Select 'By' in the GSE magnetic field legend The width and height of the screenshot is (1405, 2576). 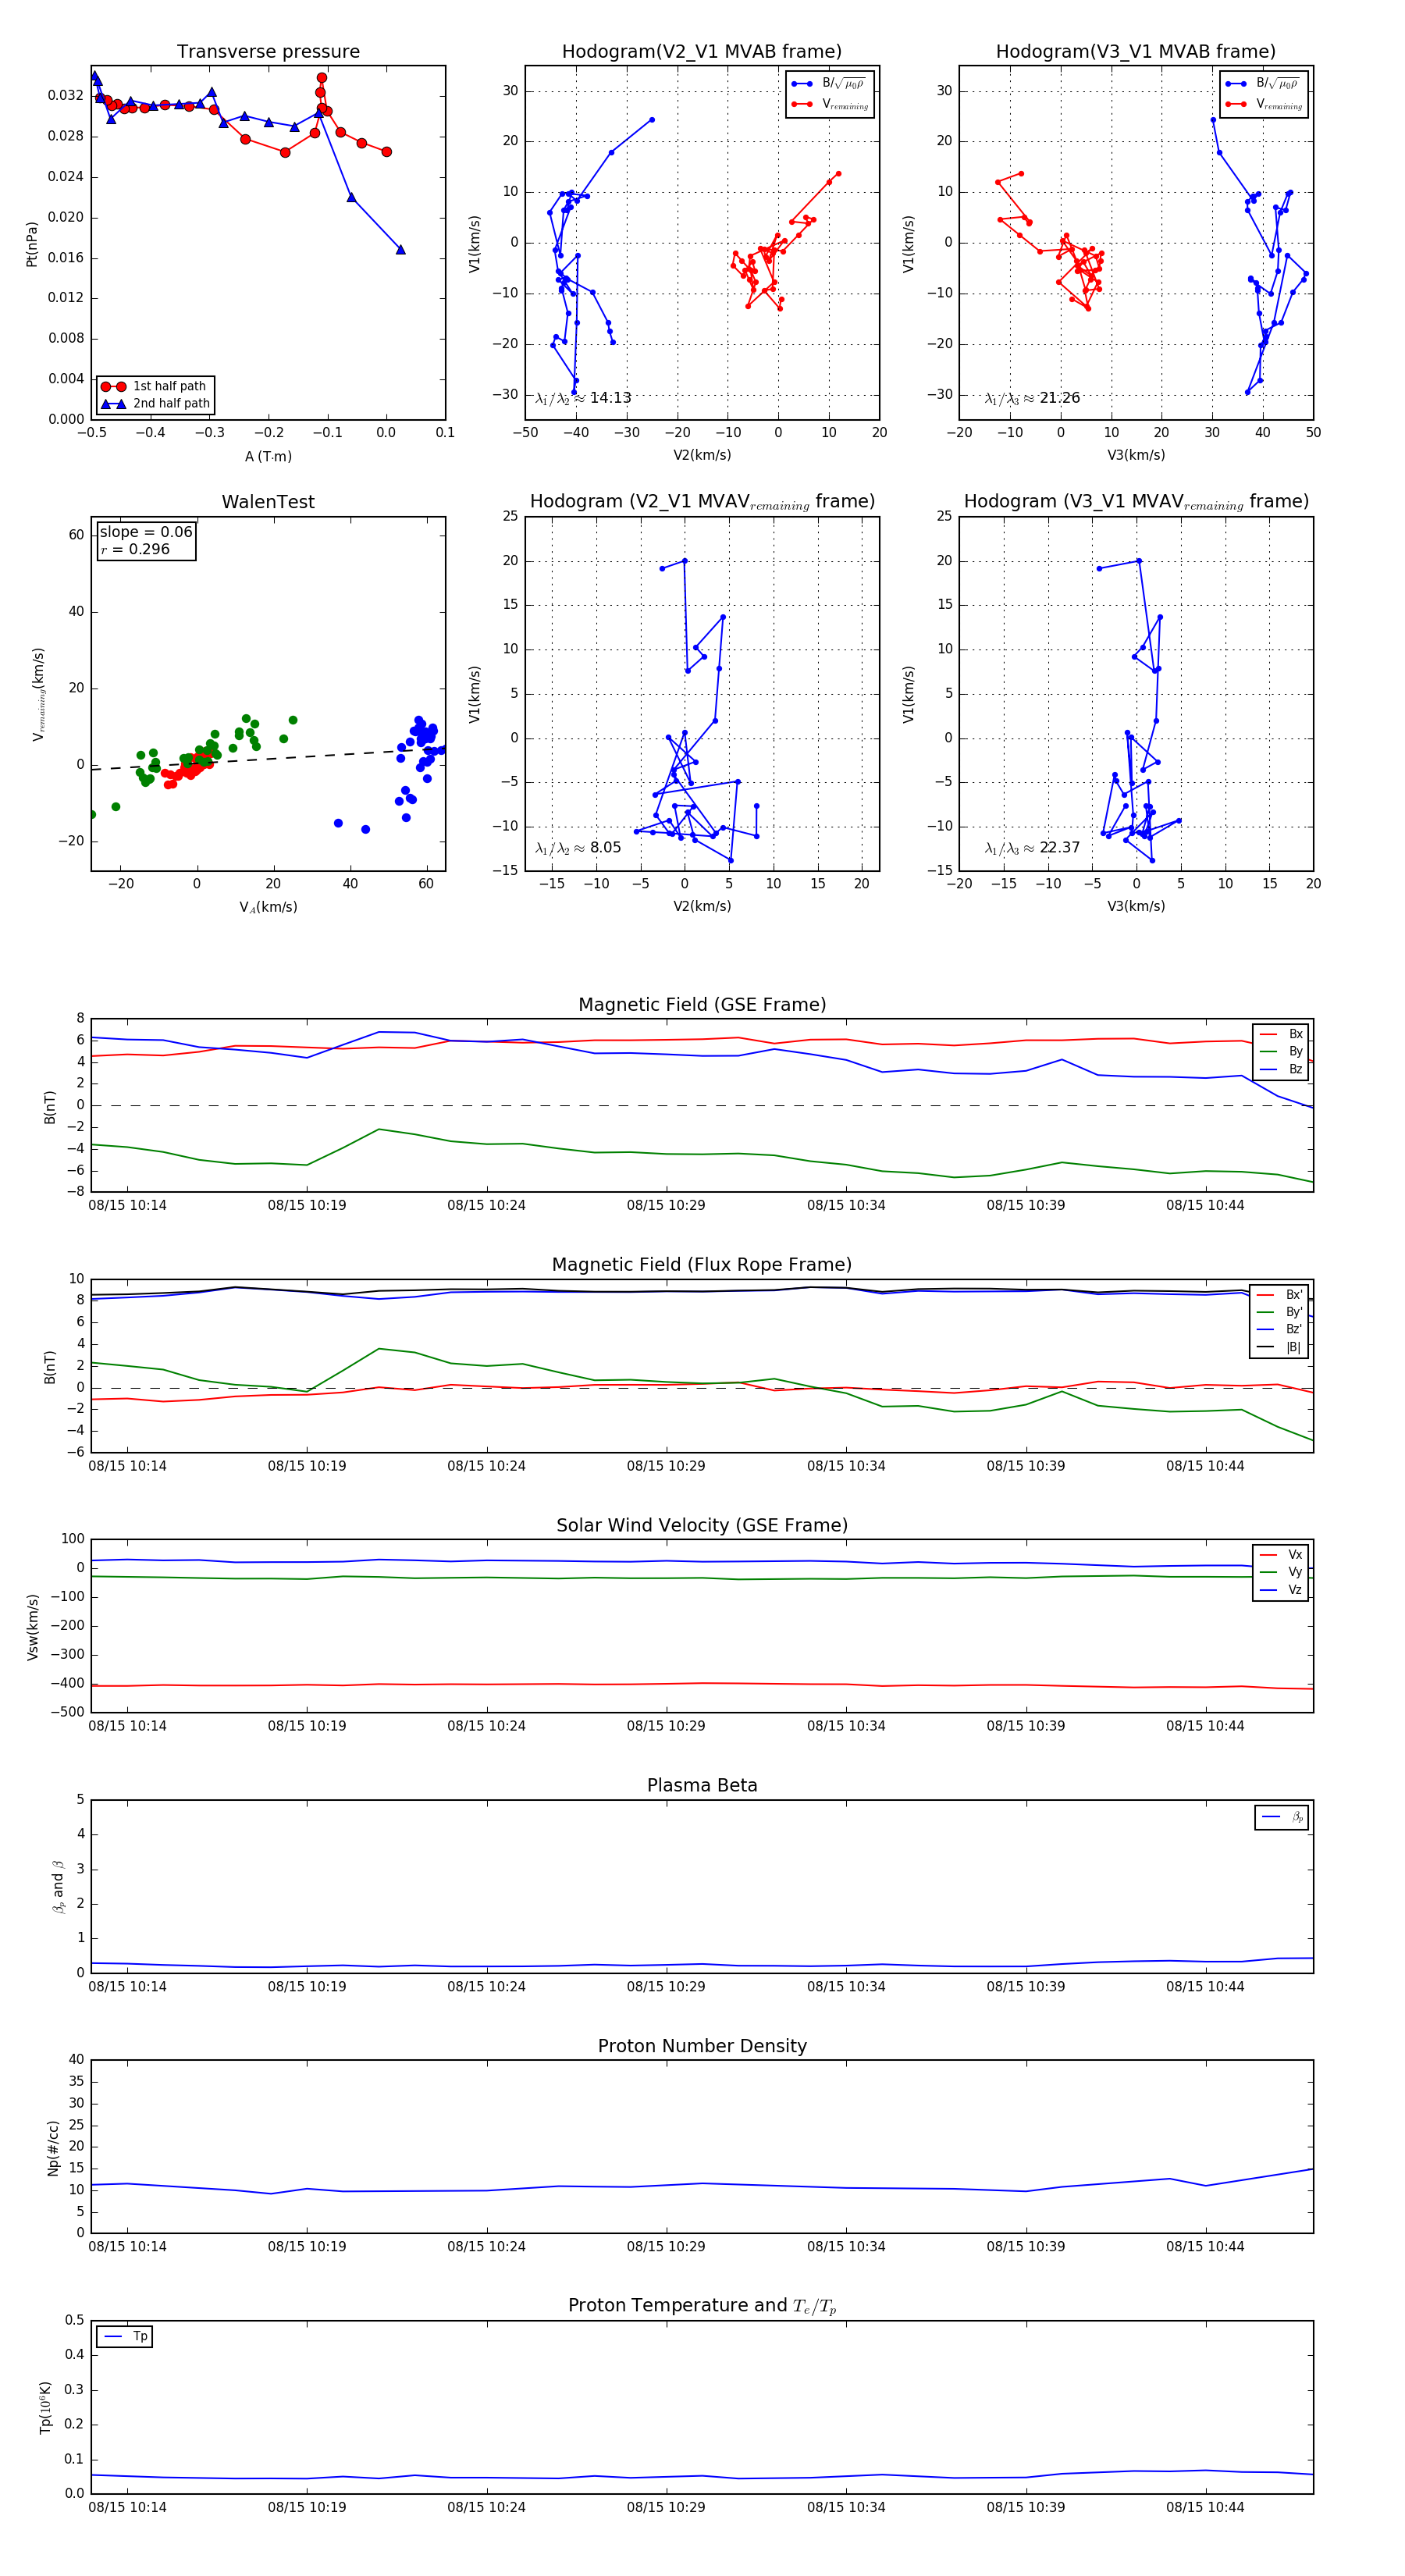click(1281, 1052)
